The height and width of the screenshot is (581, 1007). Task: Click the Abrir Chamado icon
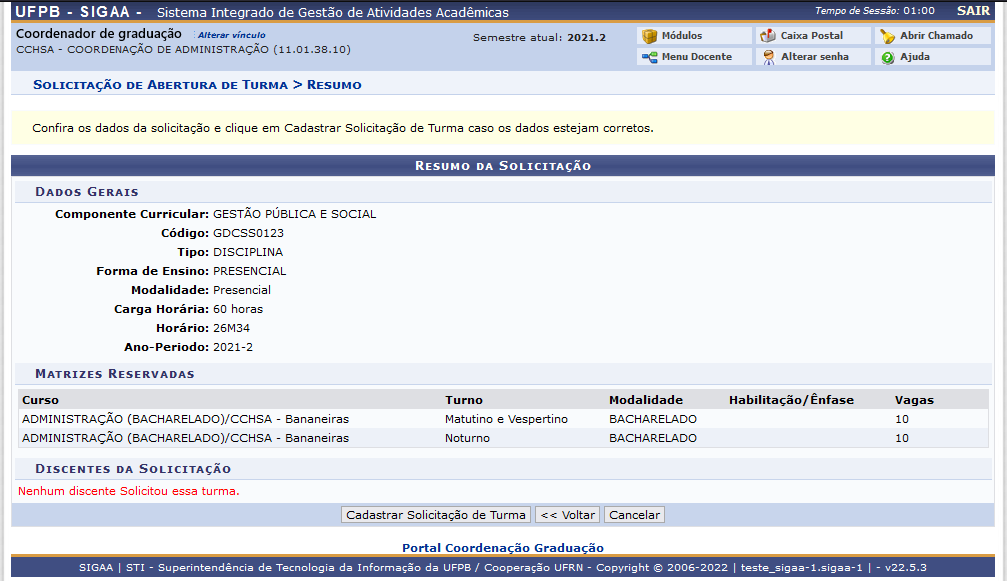point(887,36)
